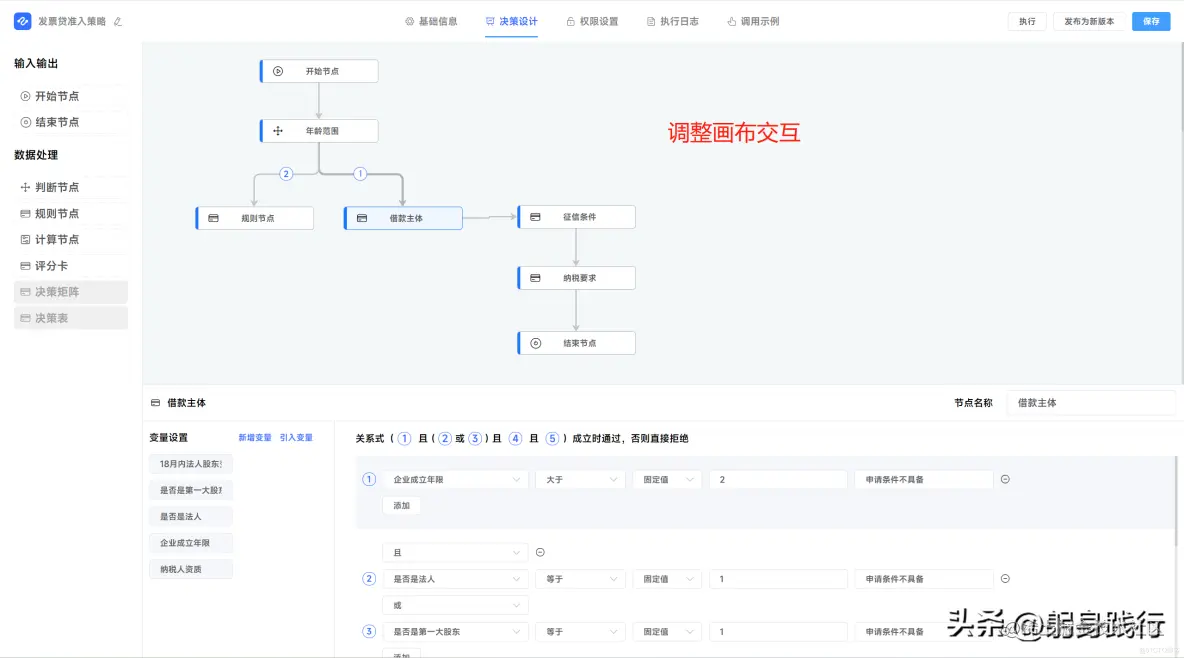The image size is (1184, 658).
Task: Remove condition one via its minus icon
Action: coord(1005,479)
